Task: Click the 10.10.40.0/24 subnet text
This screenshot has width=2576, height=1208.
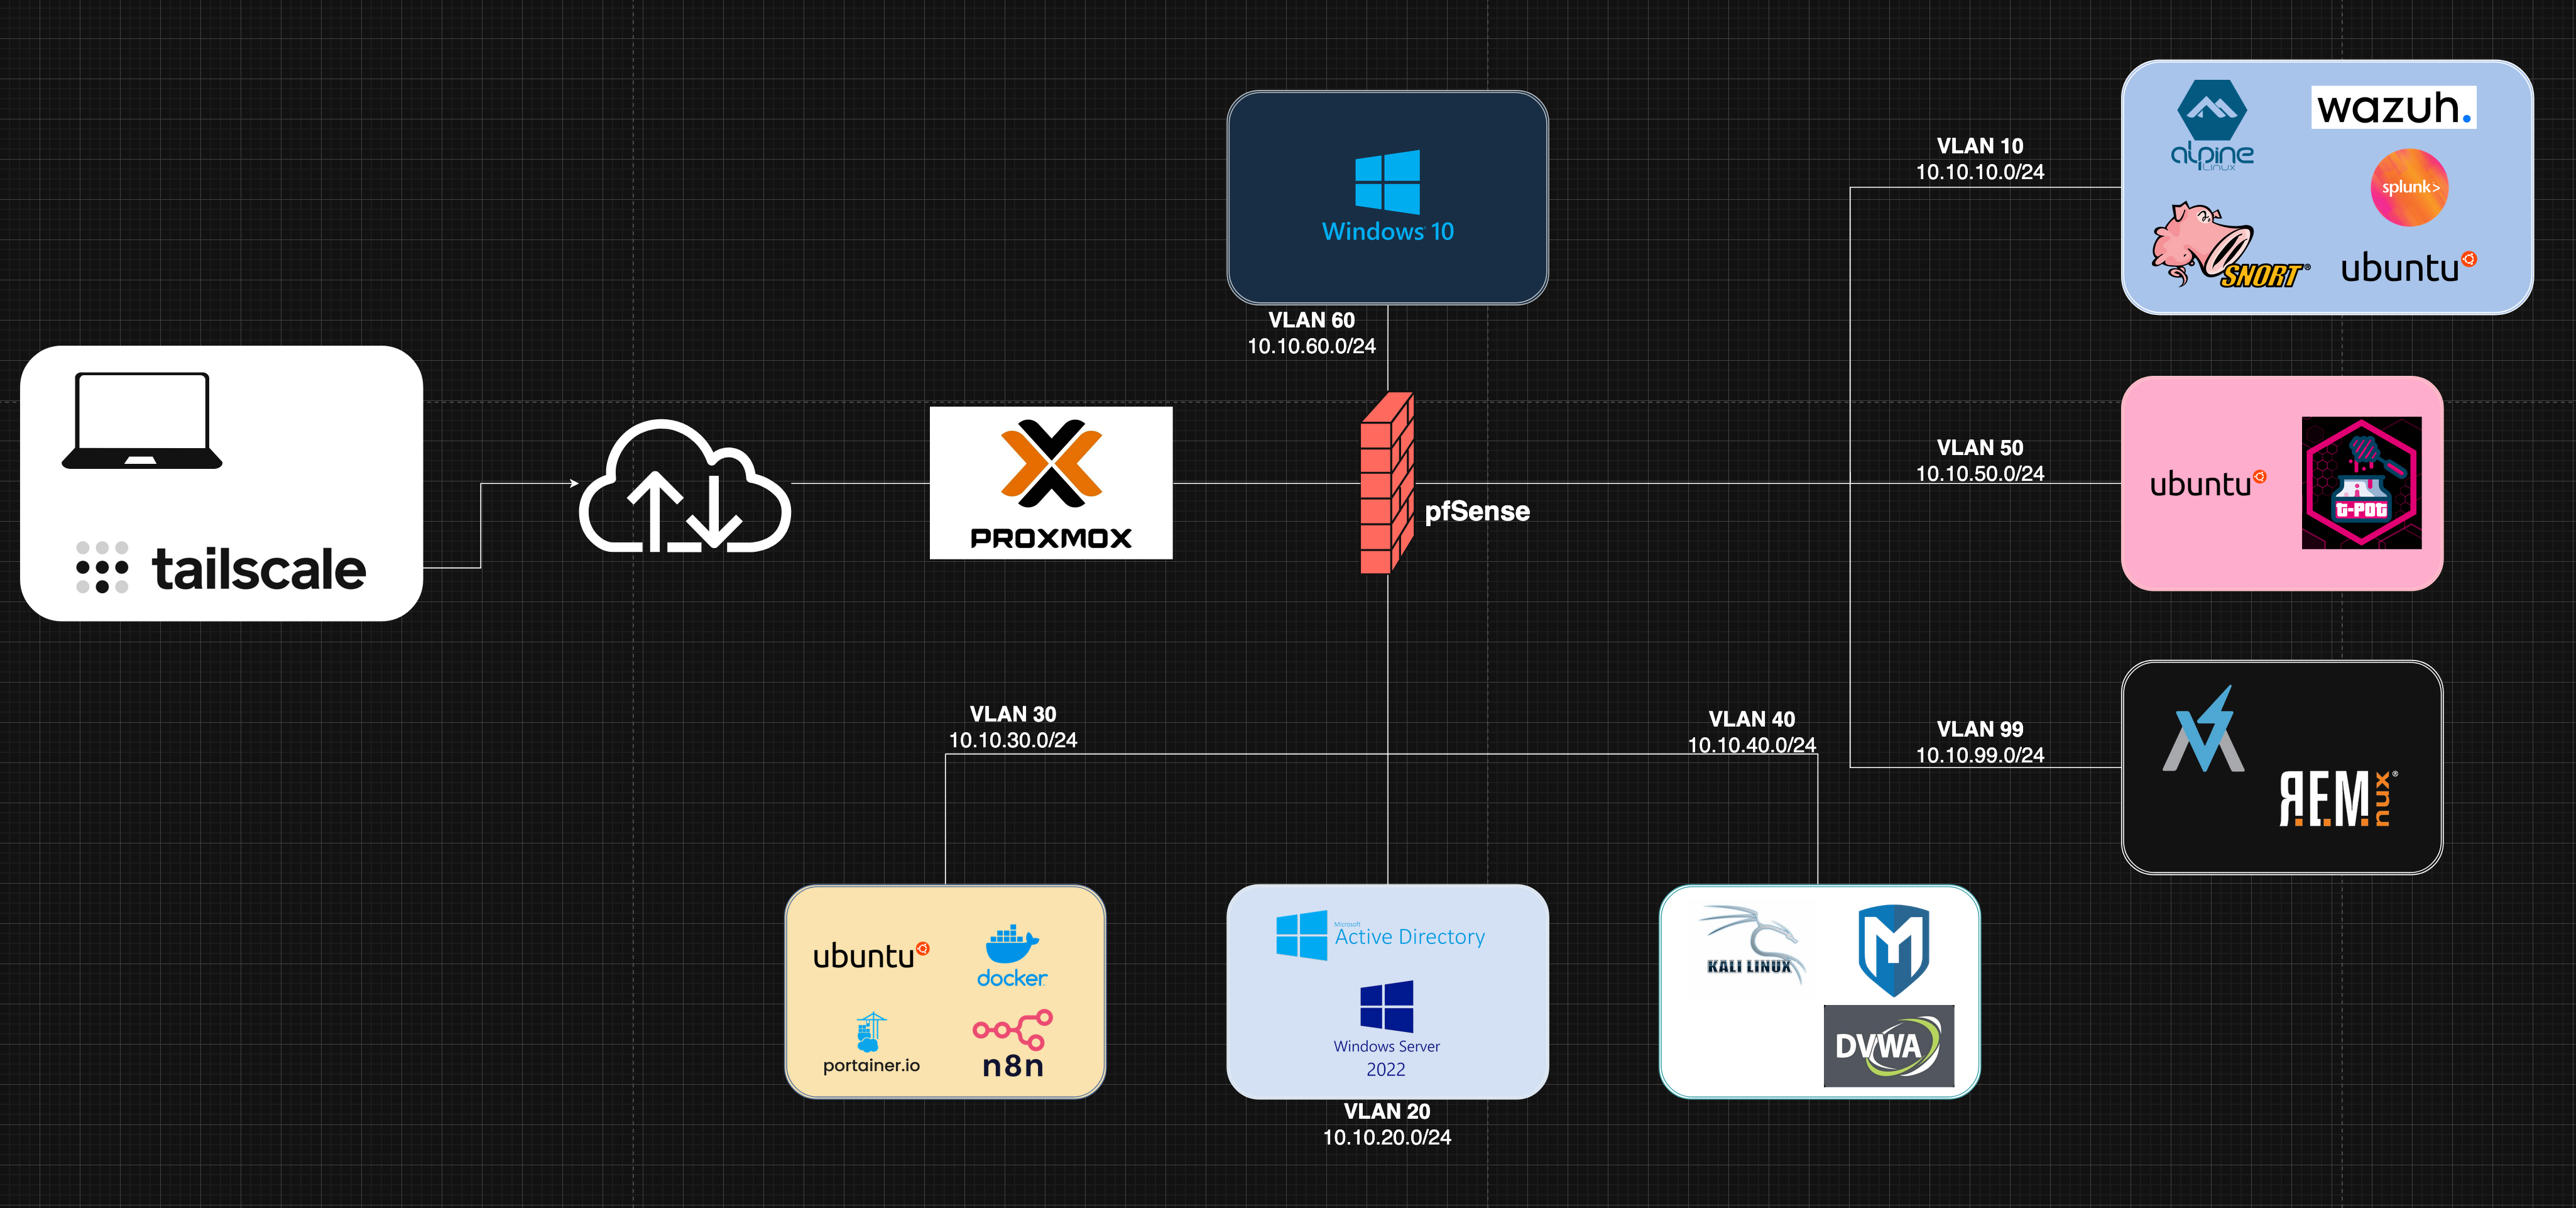Action: click(x=1752, y=745)
